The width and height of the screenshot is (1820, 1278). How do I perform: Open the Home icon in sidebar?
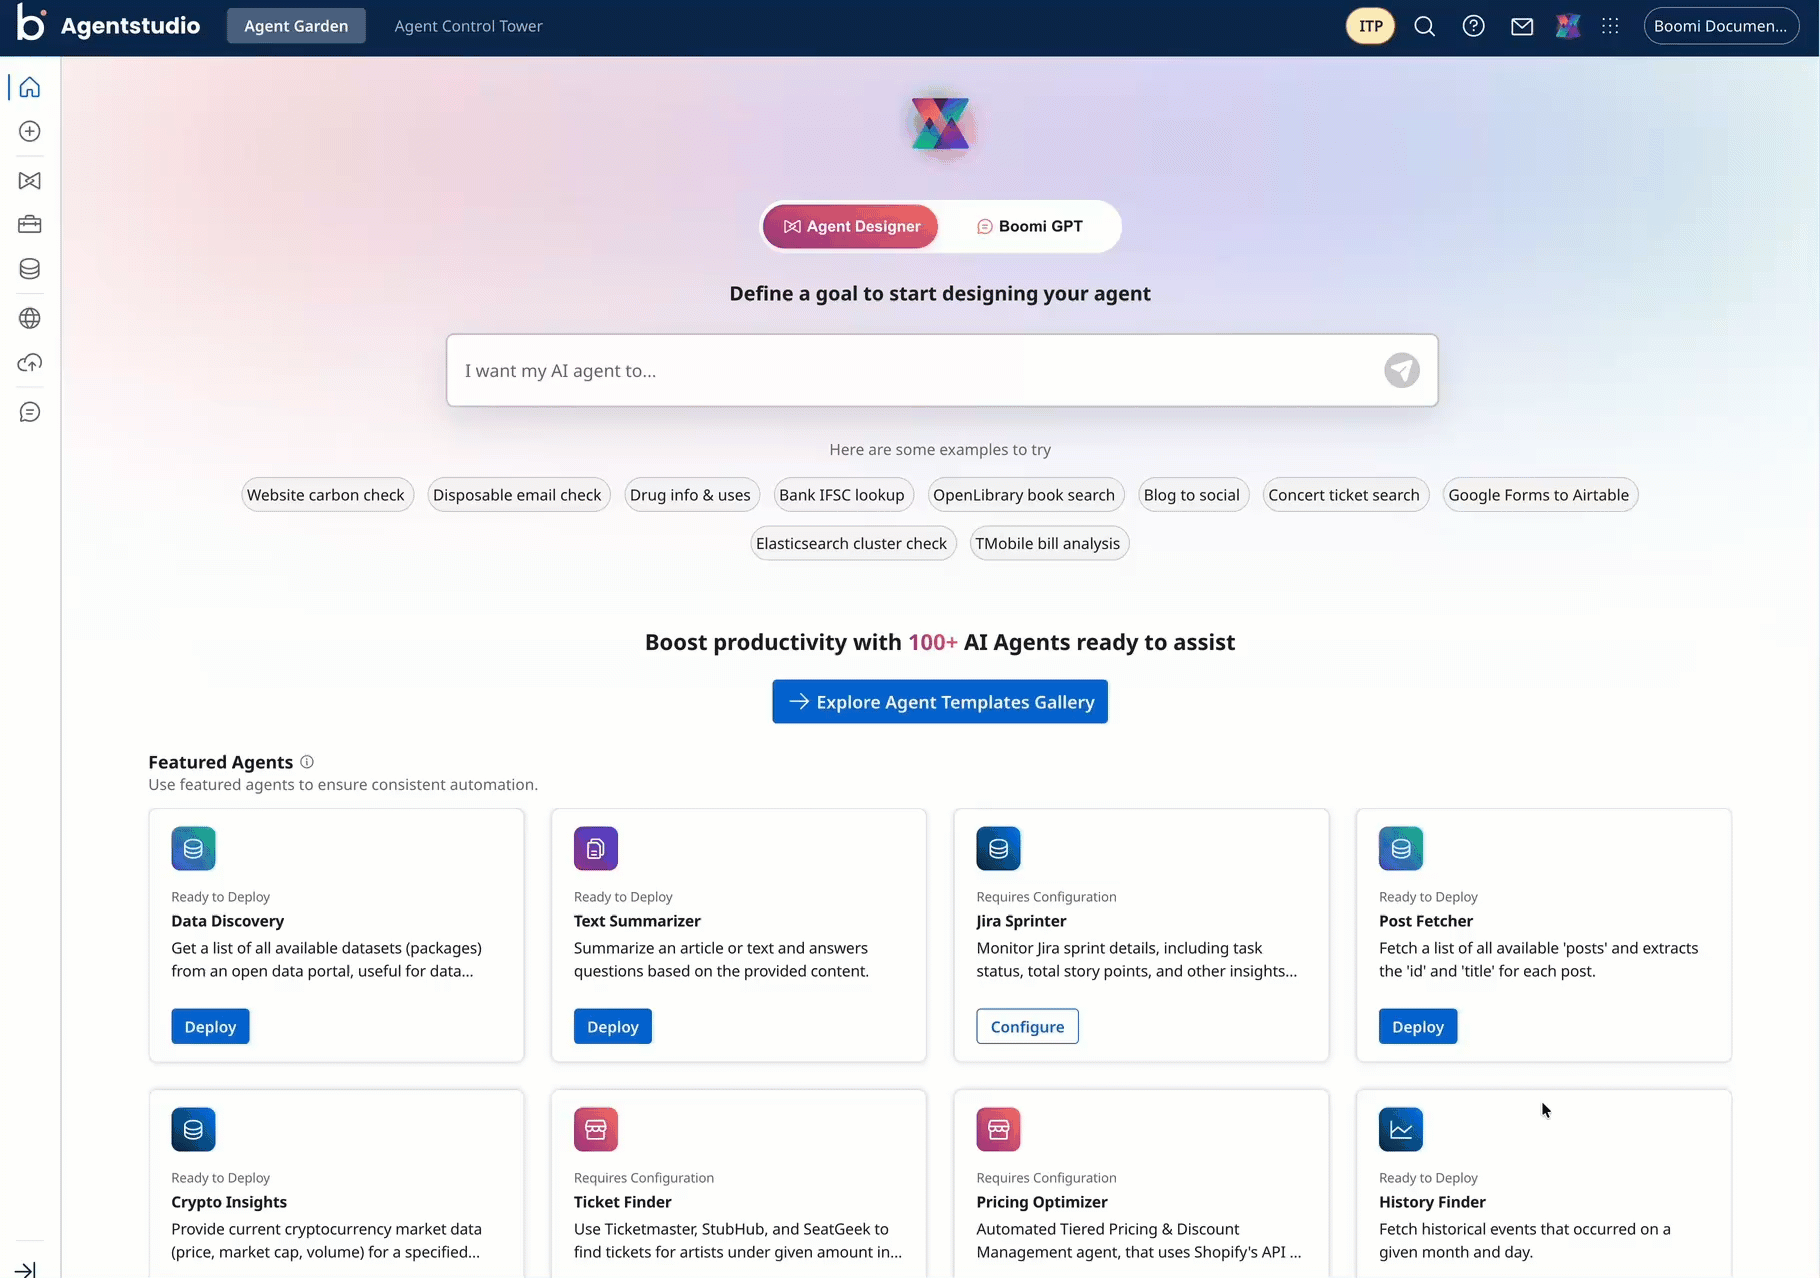(x=30, y=87)
